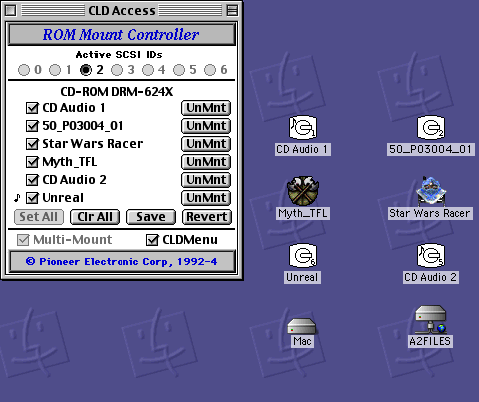Image resolution: width=479 pixels, height=402 pixels.
Task: Uncheck the Myth_TFL checkbox
Action: coord(32,162)
